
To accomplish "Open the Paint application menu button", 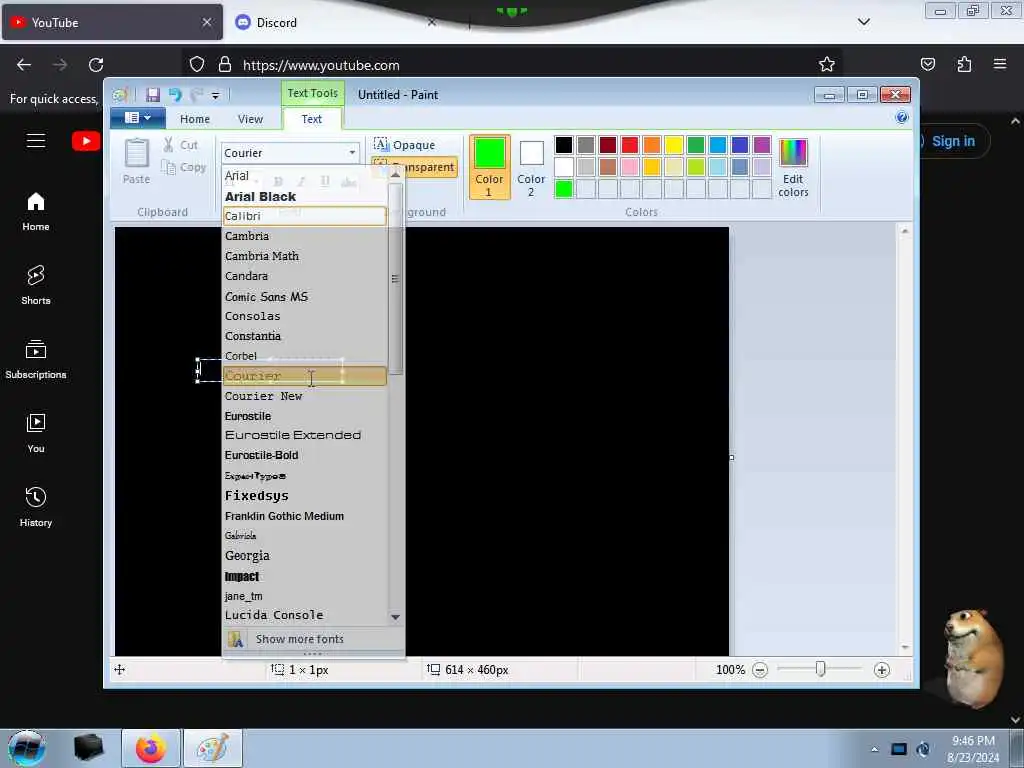I will (137, 118).
